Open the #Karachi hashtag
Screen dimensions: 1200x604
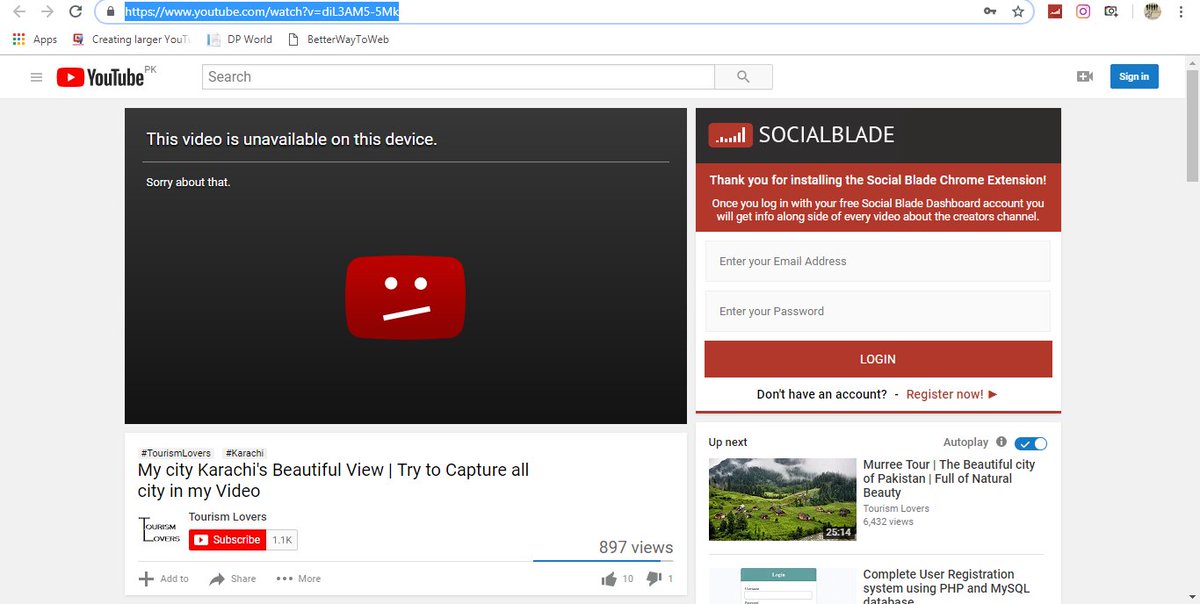coord(245,453)
